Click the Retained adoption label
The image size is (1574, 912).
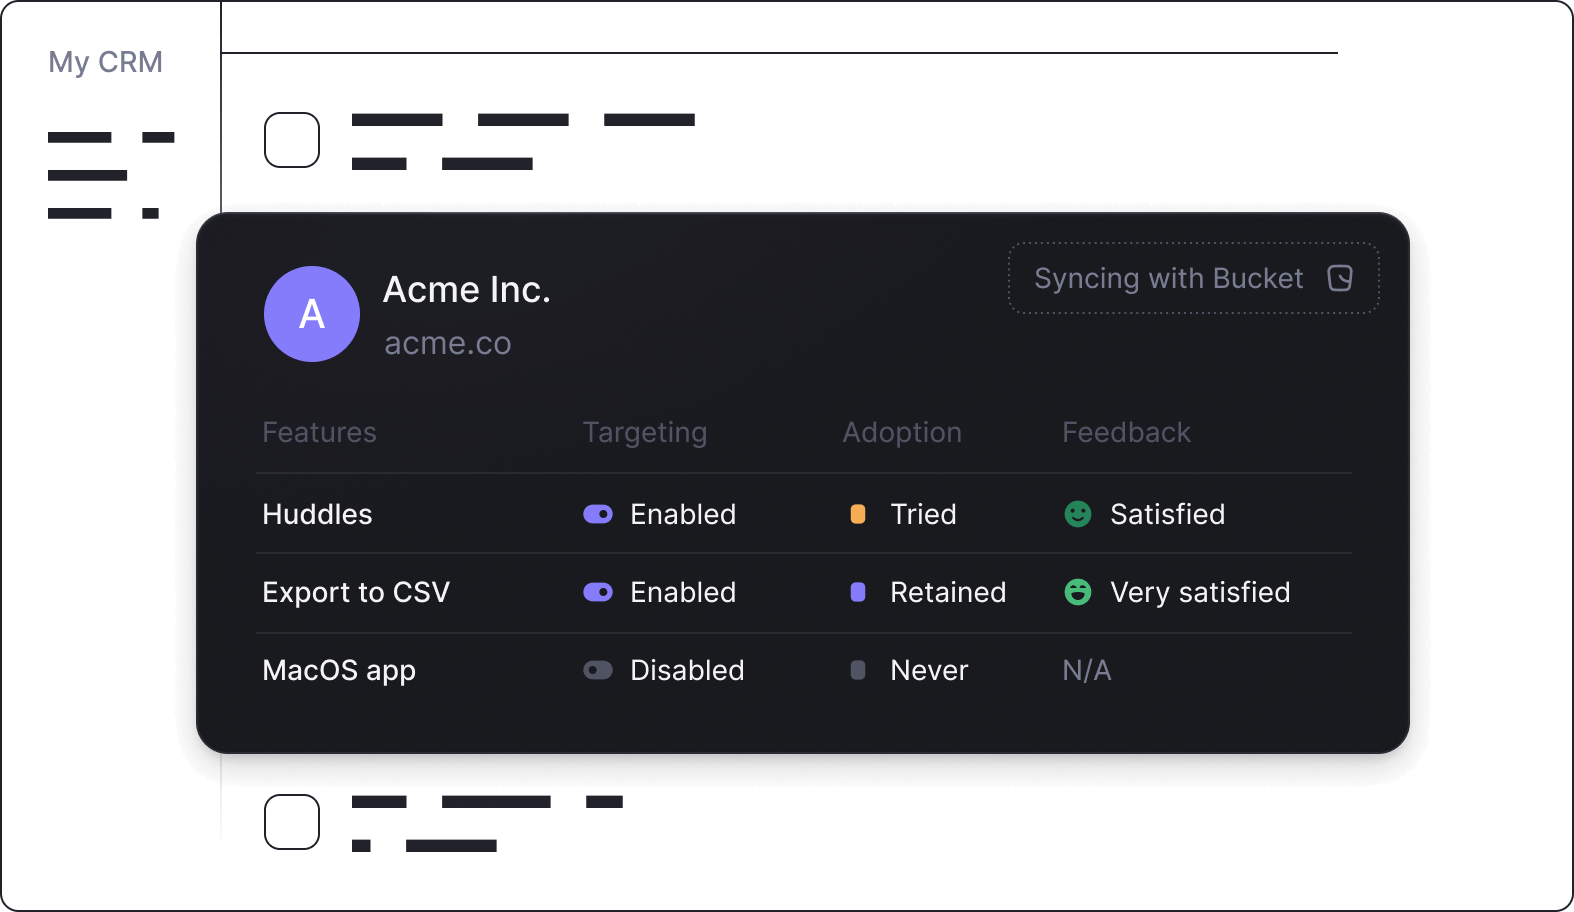[948, 592]
